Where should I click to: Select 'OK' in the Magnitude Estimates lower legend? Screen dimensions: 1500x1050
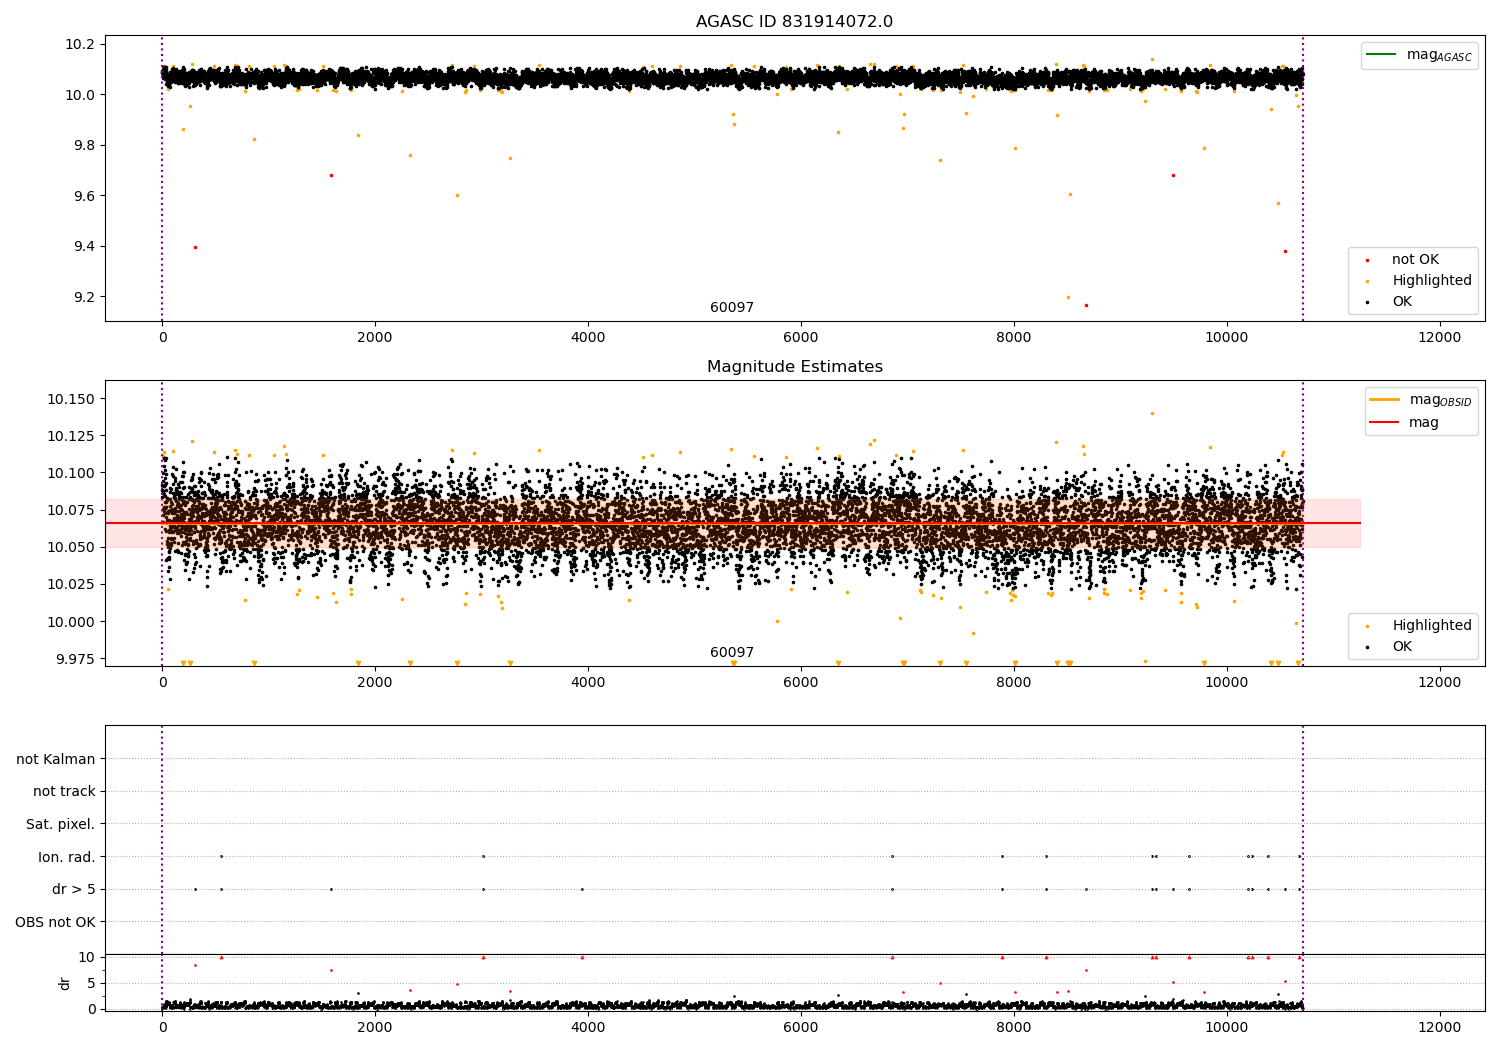(x=1402, y=647)
